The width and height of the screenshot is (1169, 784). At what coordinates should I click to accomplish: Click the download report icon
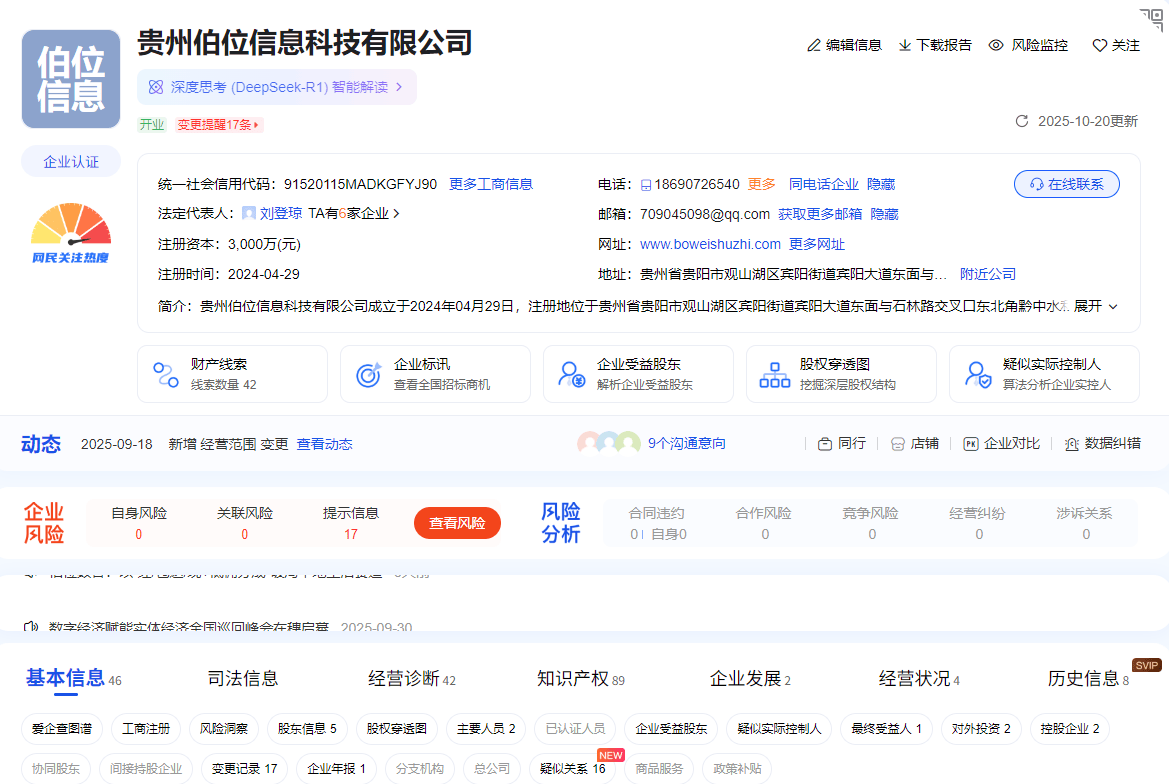pos(905,45)
